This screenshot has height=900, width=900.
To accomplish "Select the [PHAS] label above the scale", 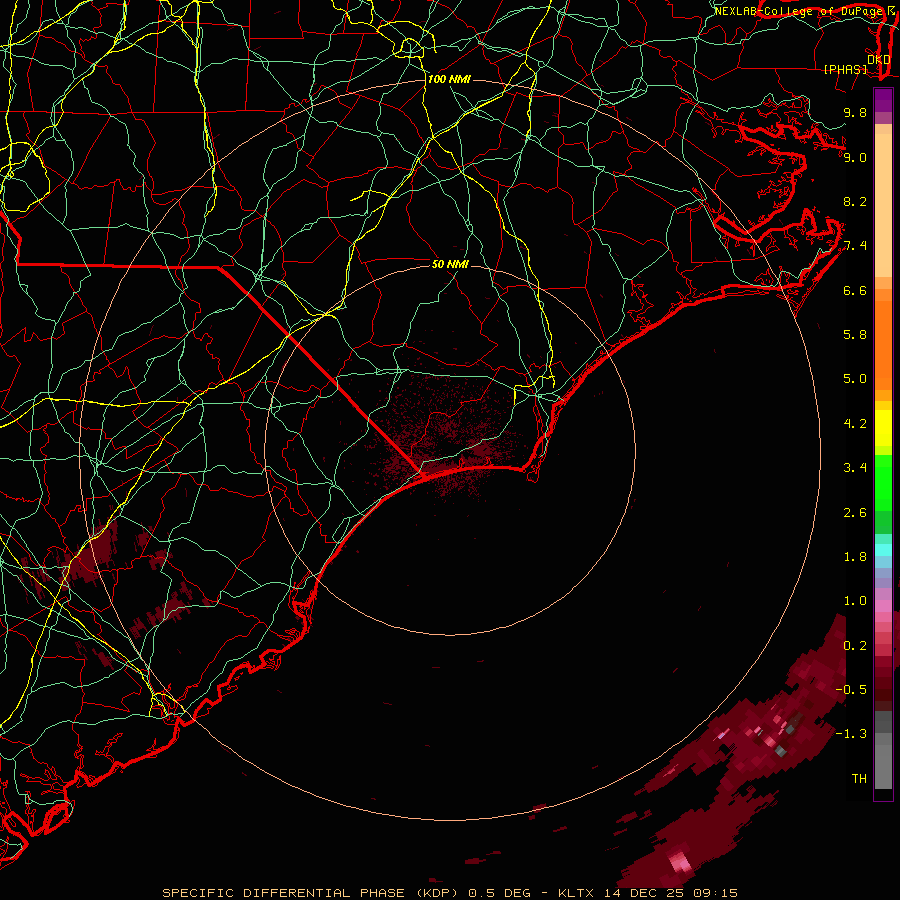I will [x=845, y=69].
